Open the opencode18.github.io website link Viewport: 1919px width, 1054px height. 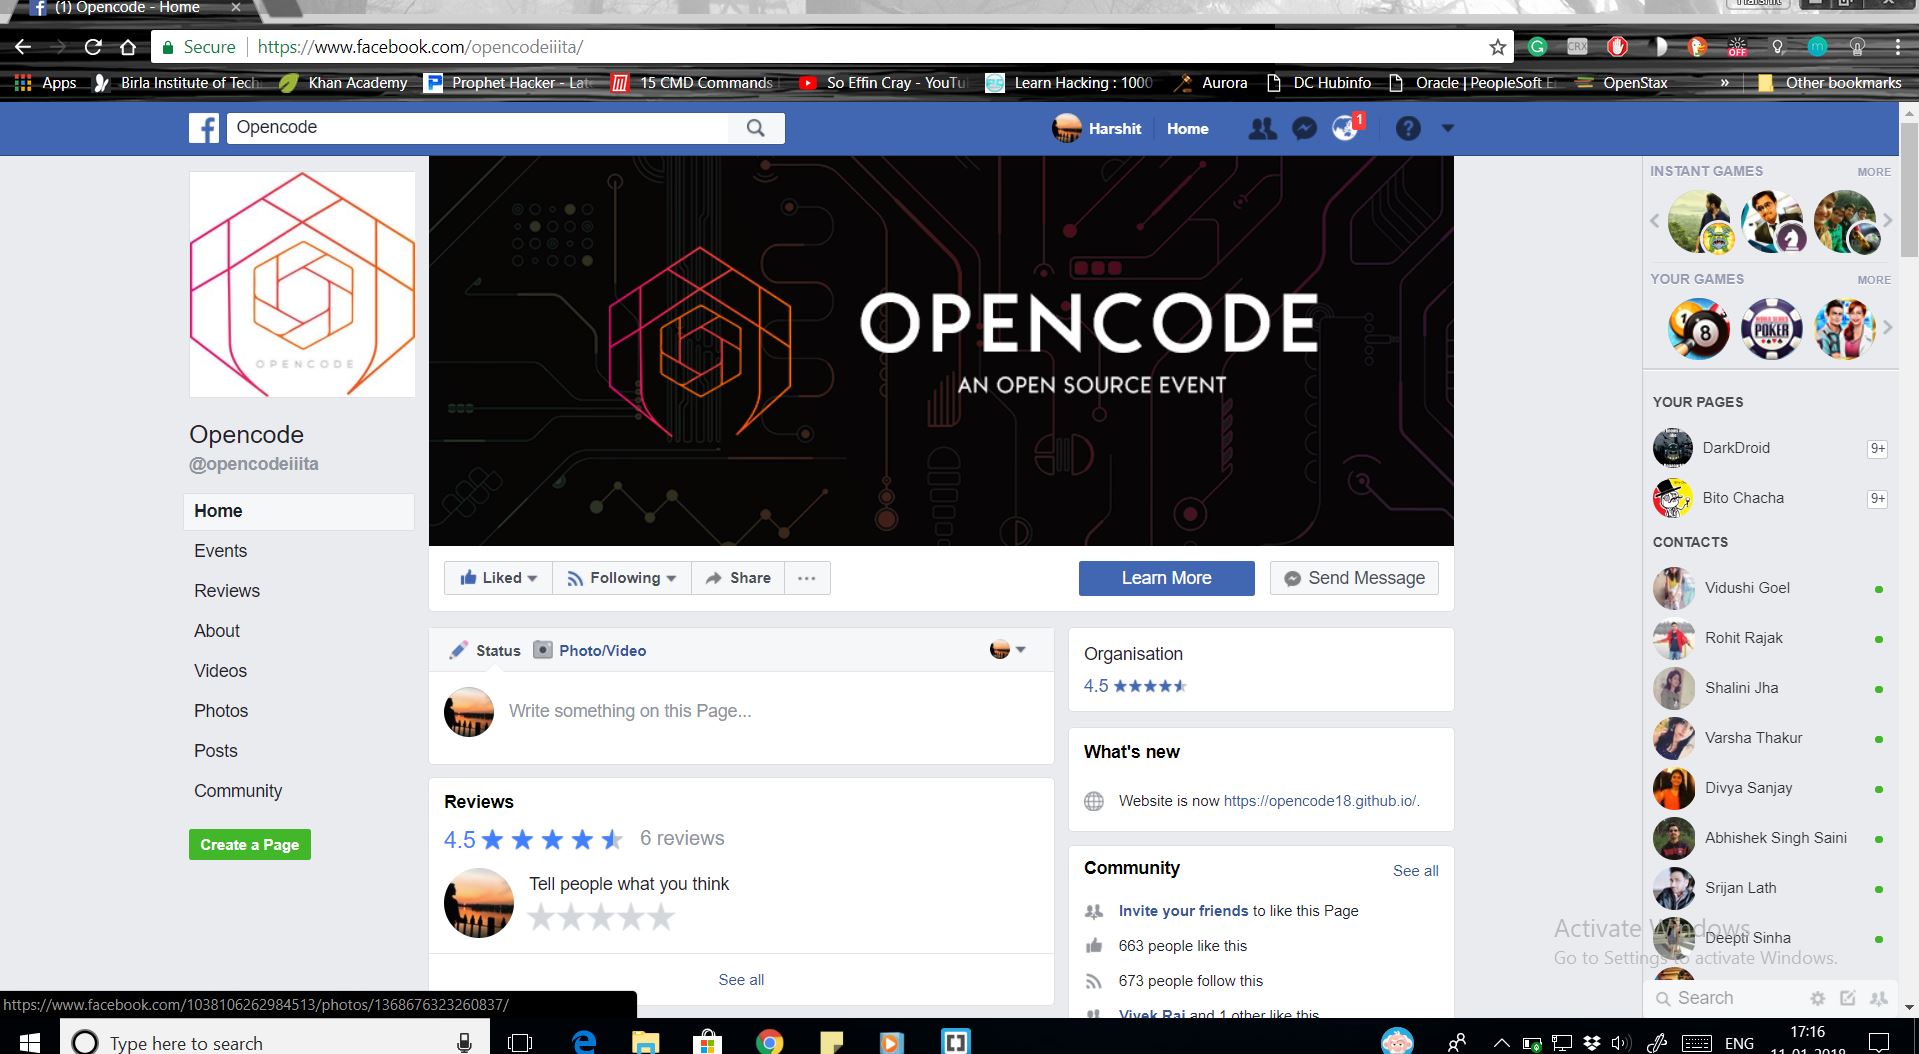tap(1319, 801)
